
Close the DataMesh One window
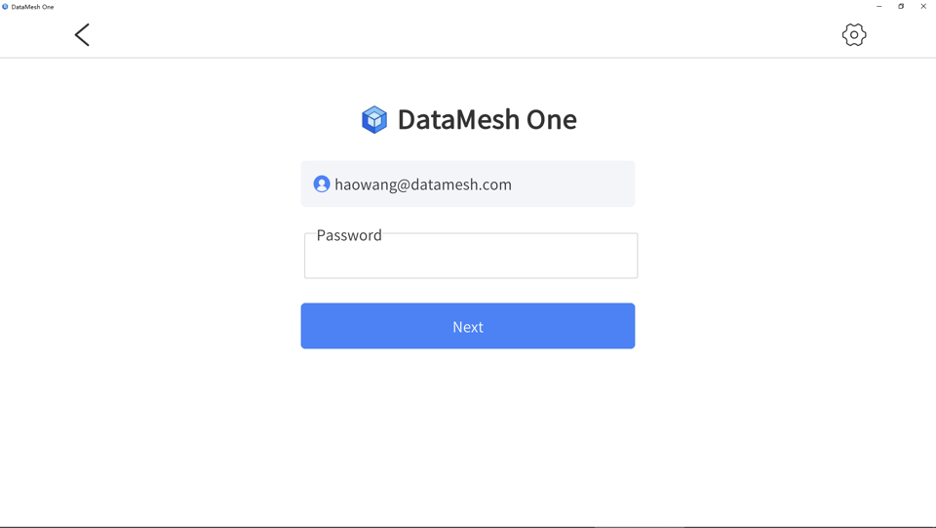click(x=923, y=7)
